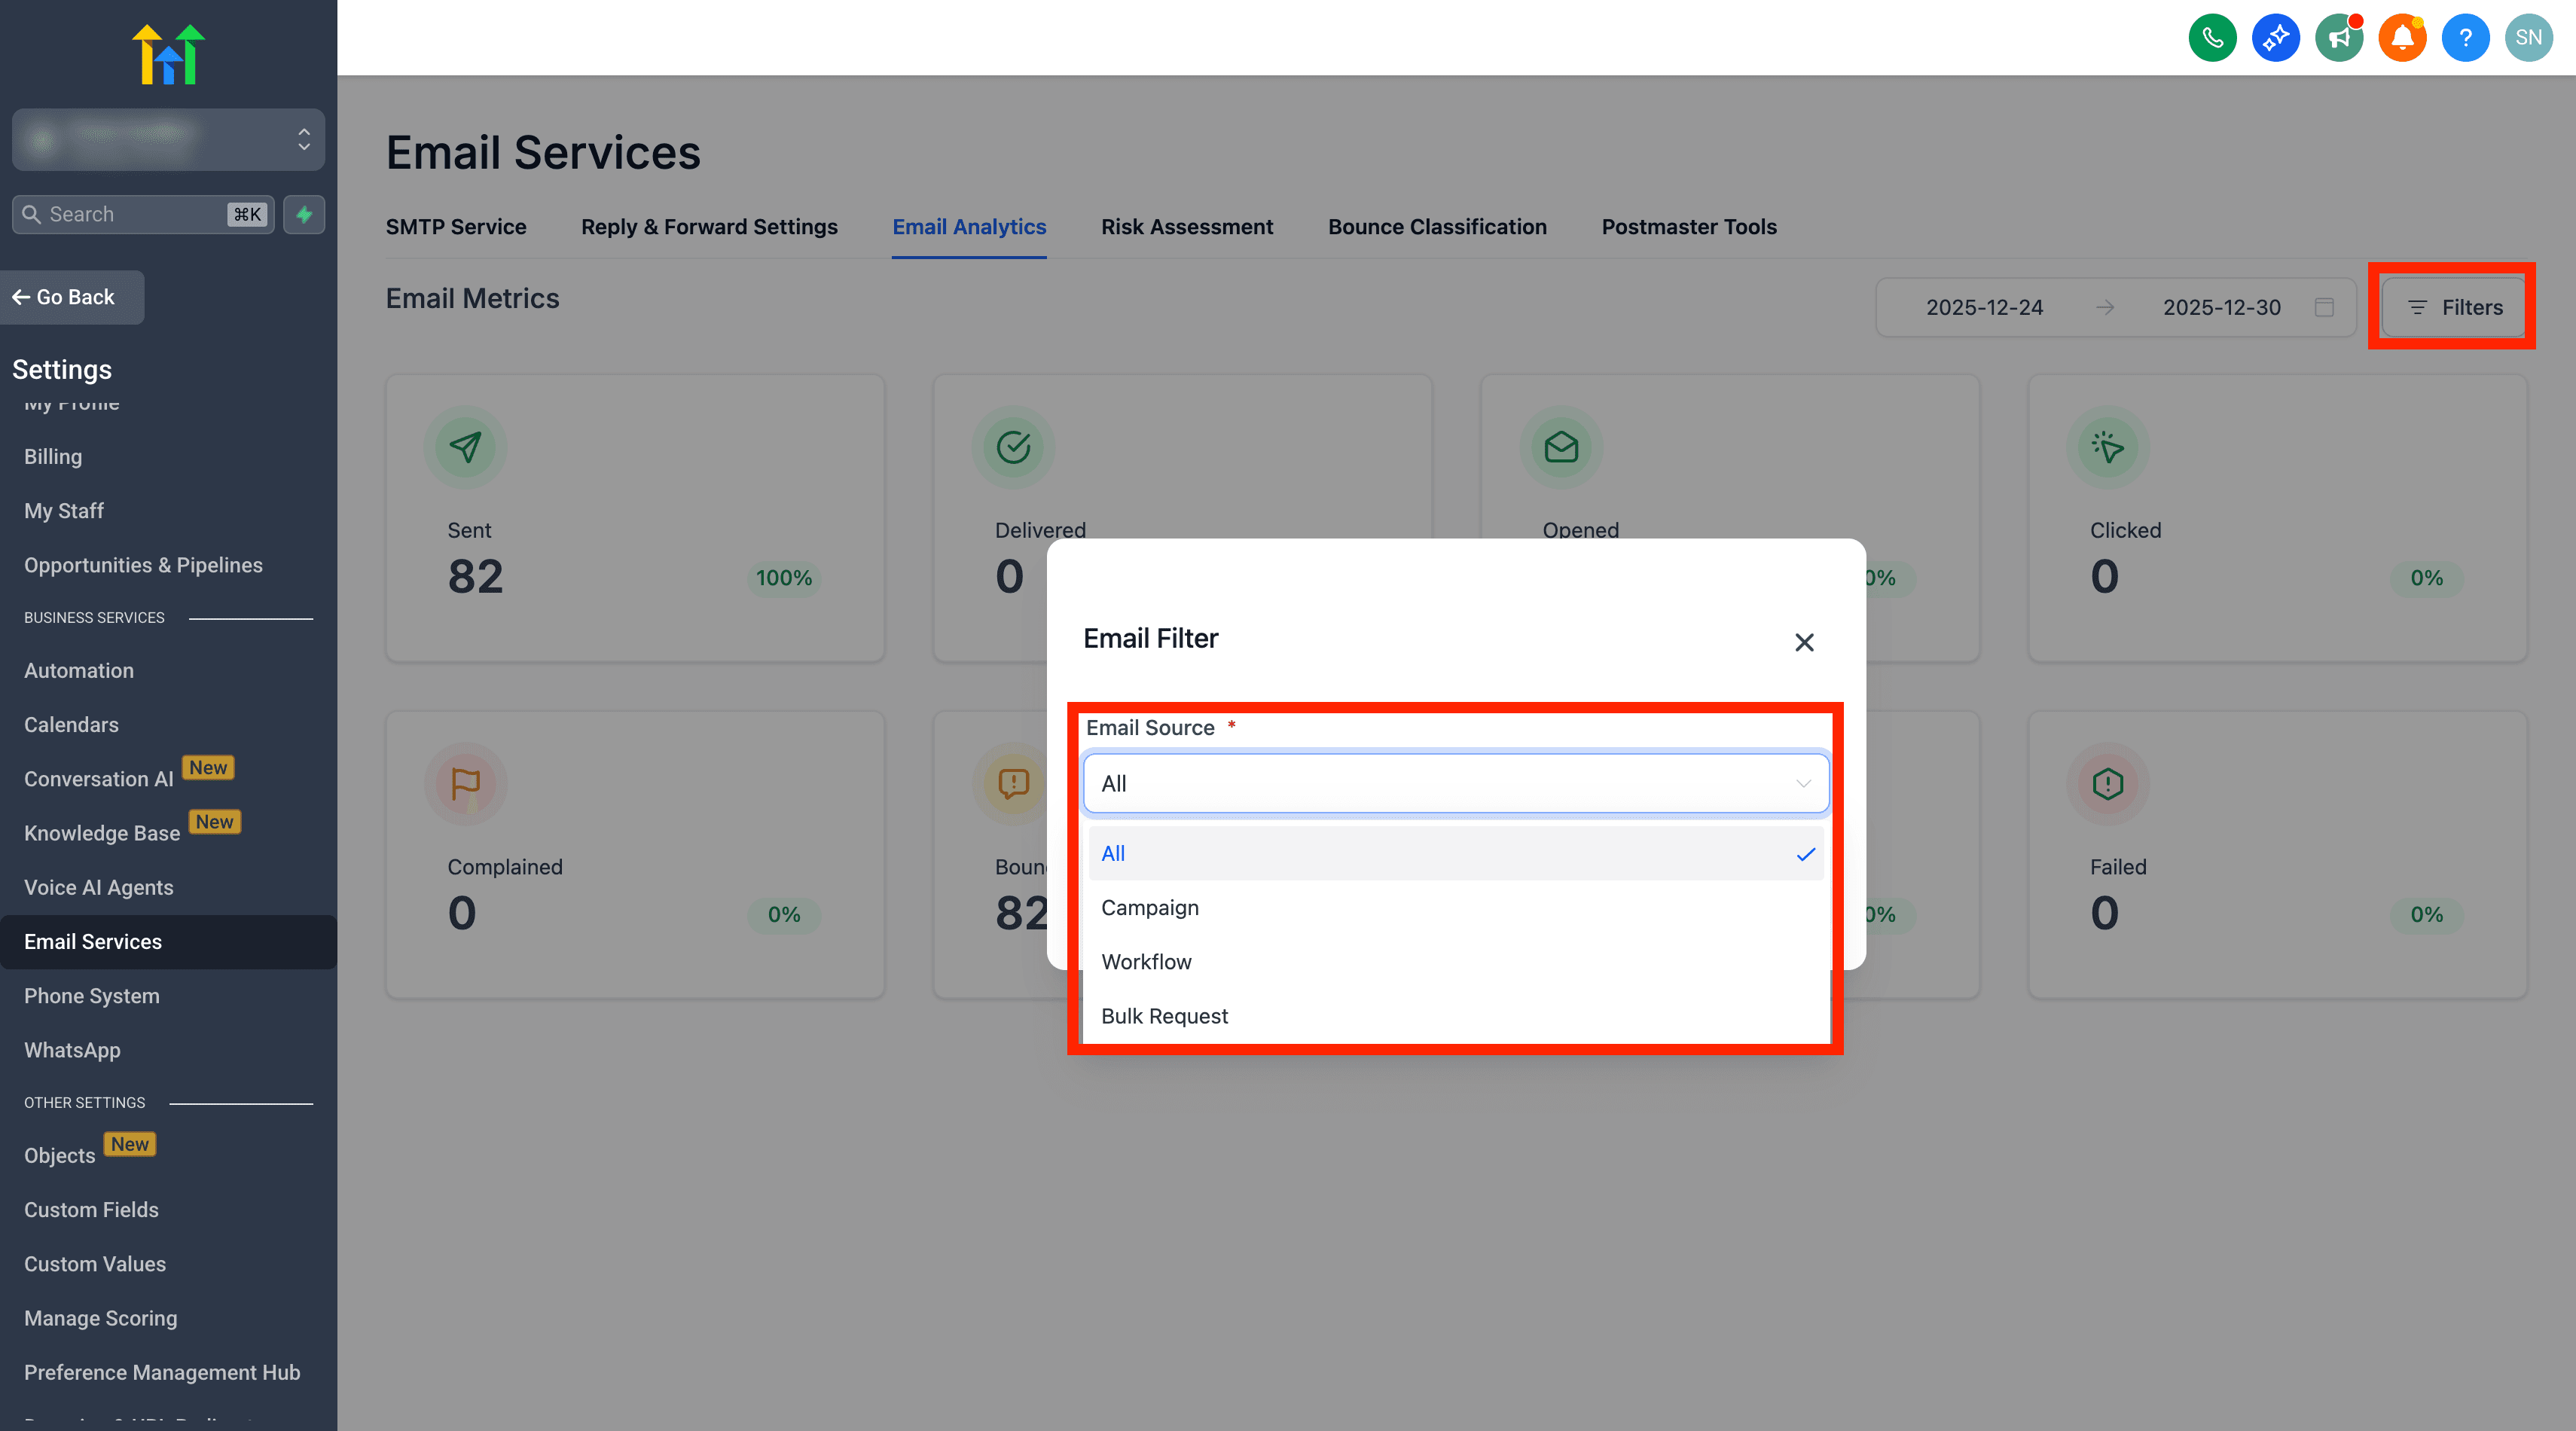Click the Filters button
Image resolution: width=2576 pixels, height=1431 pixels.
coord(2452,307)
